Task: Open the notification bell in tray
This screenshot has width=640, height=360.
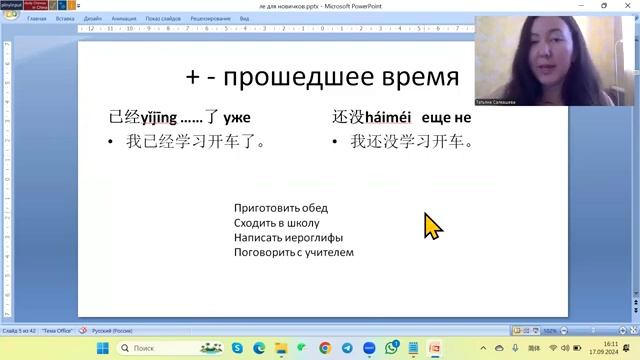Action: [x=627, y=348]
